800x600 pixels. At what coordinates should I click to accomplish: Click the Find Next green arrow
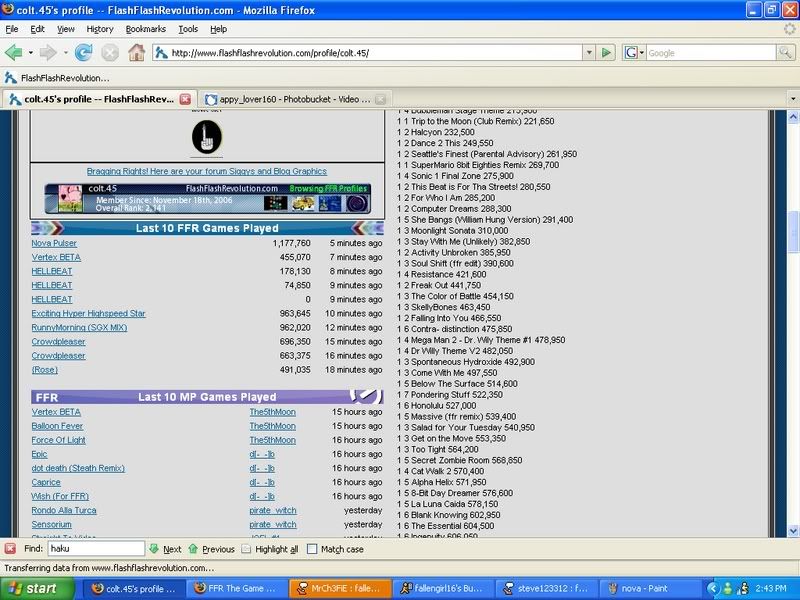click(x=154, y=549)
